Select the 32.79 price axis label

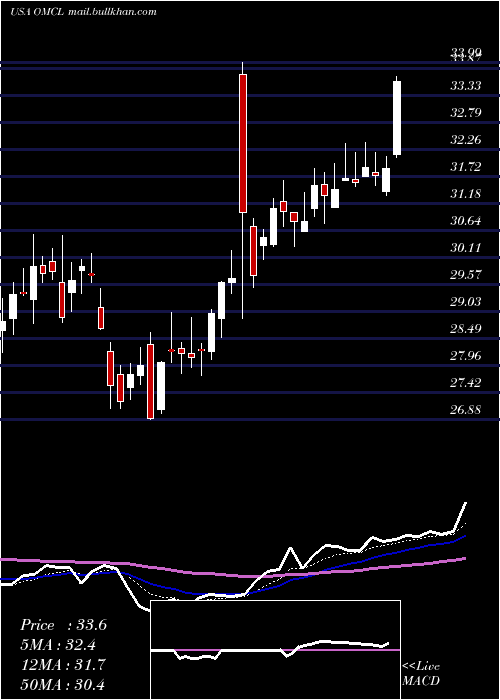pyautogui.click(x=466, y=112)
